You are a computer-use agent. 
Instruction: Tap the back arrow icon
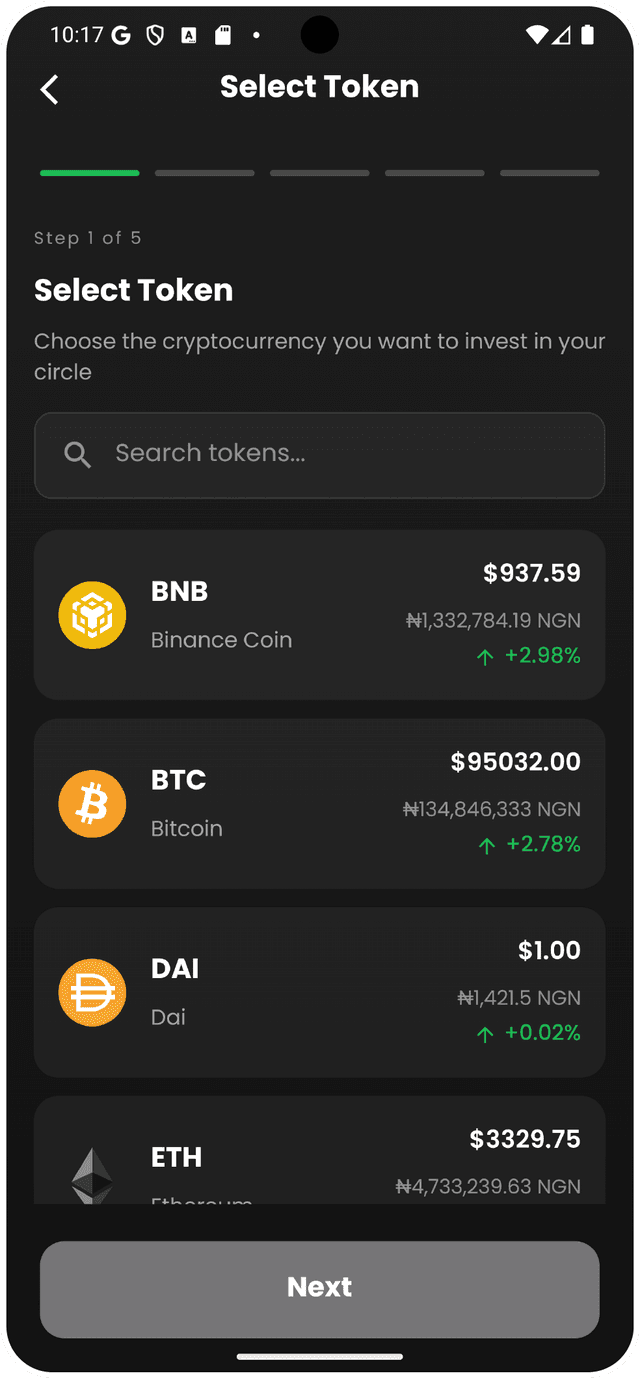48,89
